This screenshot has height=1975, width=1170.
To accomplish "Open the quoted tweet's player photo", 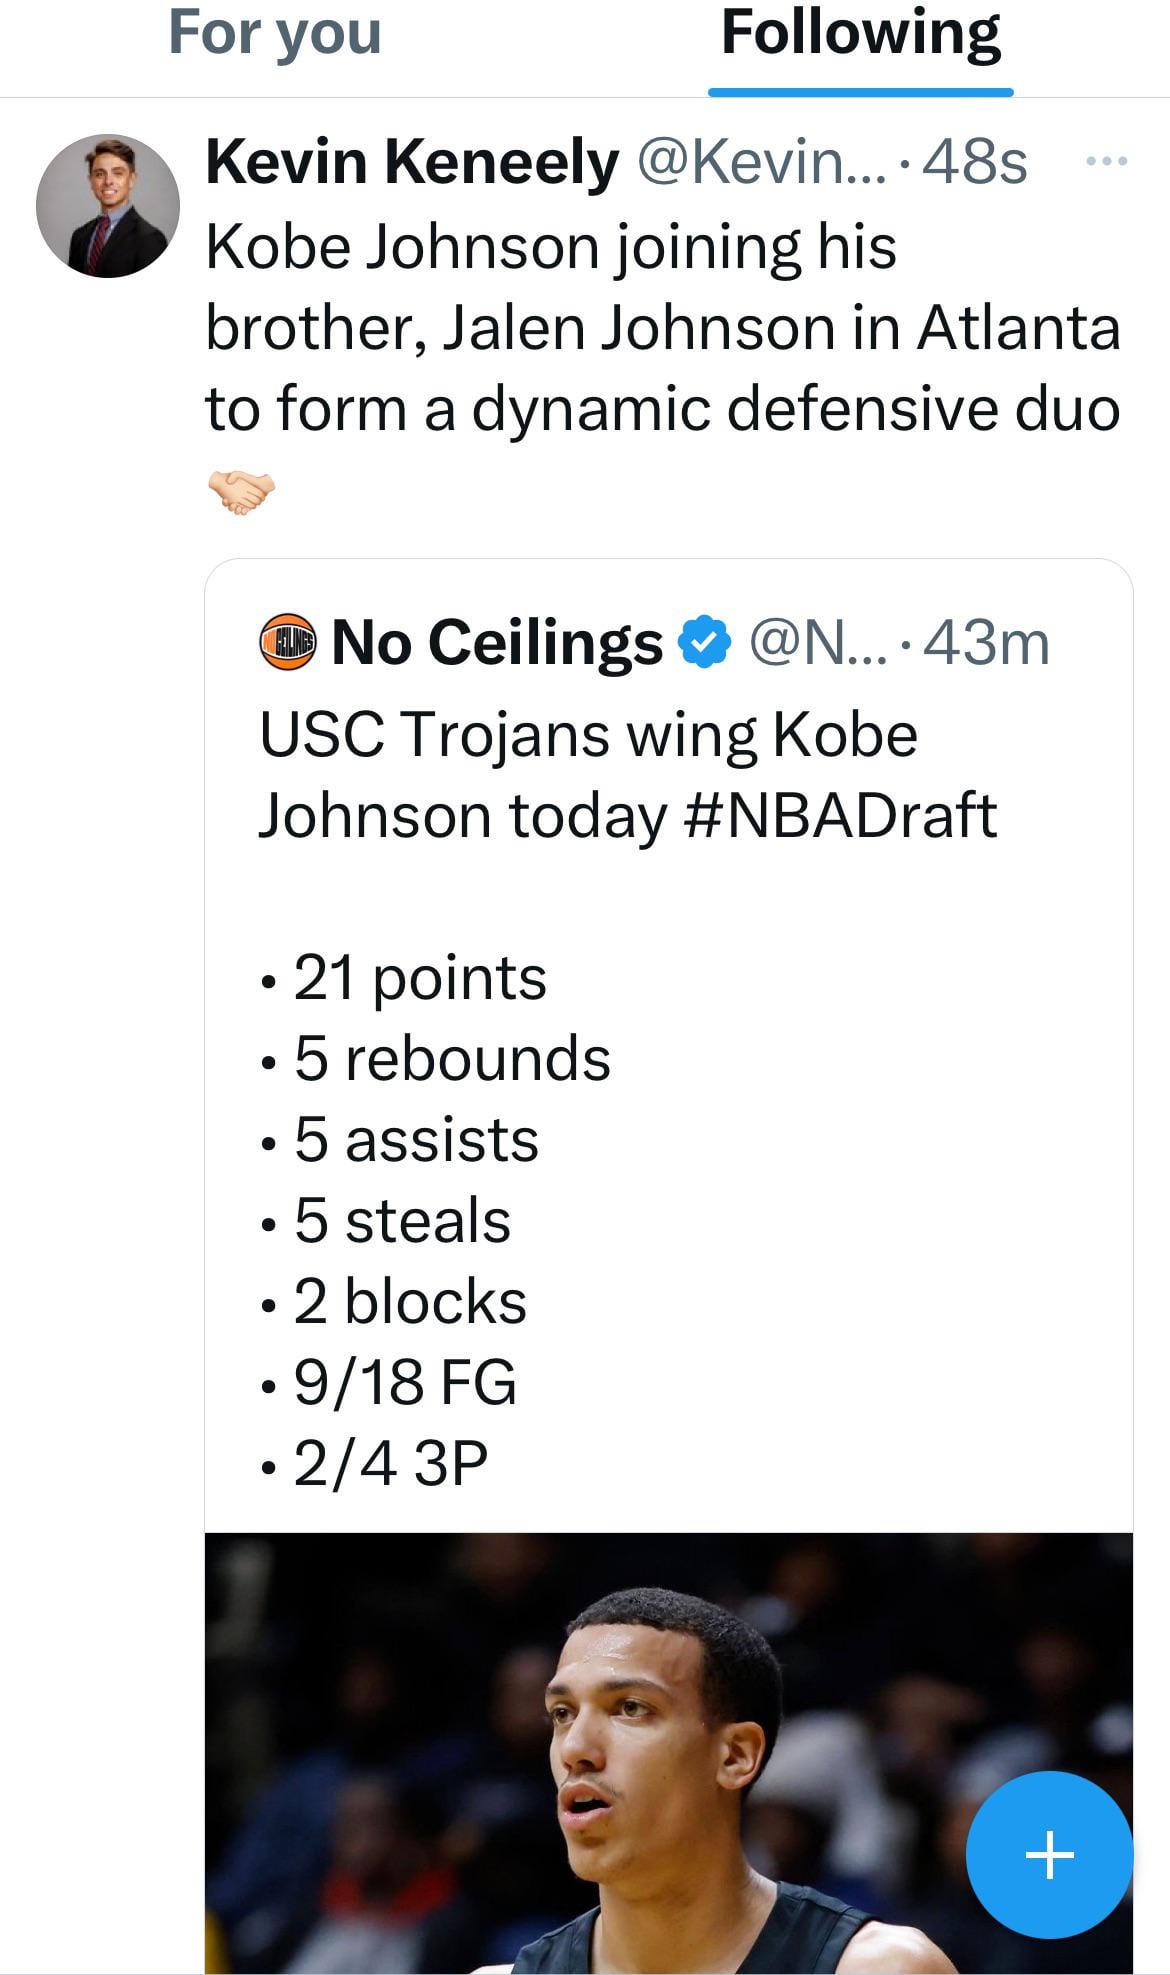I will click(x=600, y=1750).
